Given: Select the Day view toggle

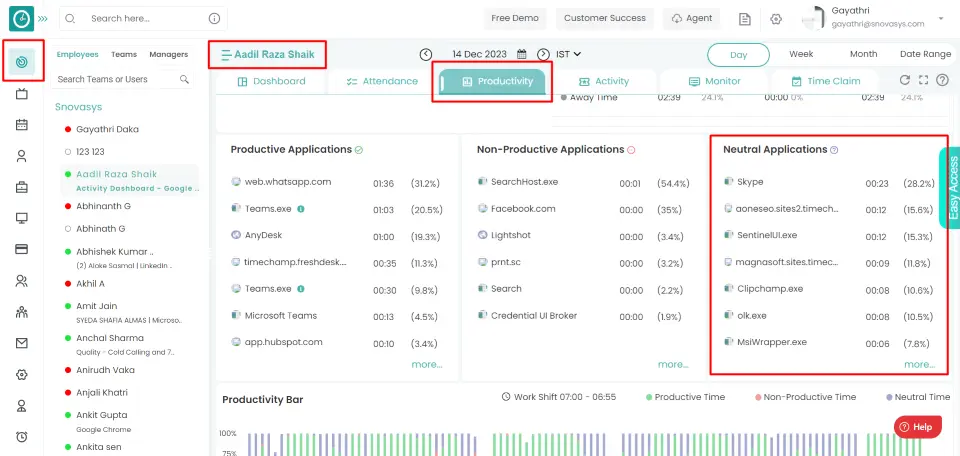Looking at the screenshot, I should point(738,54).
